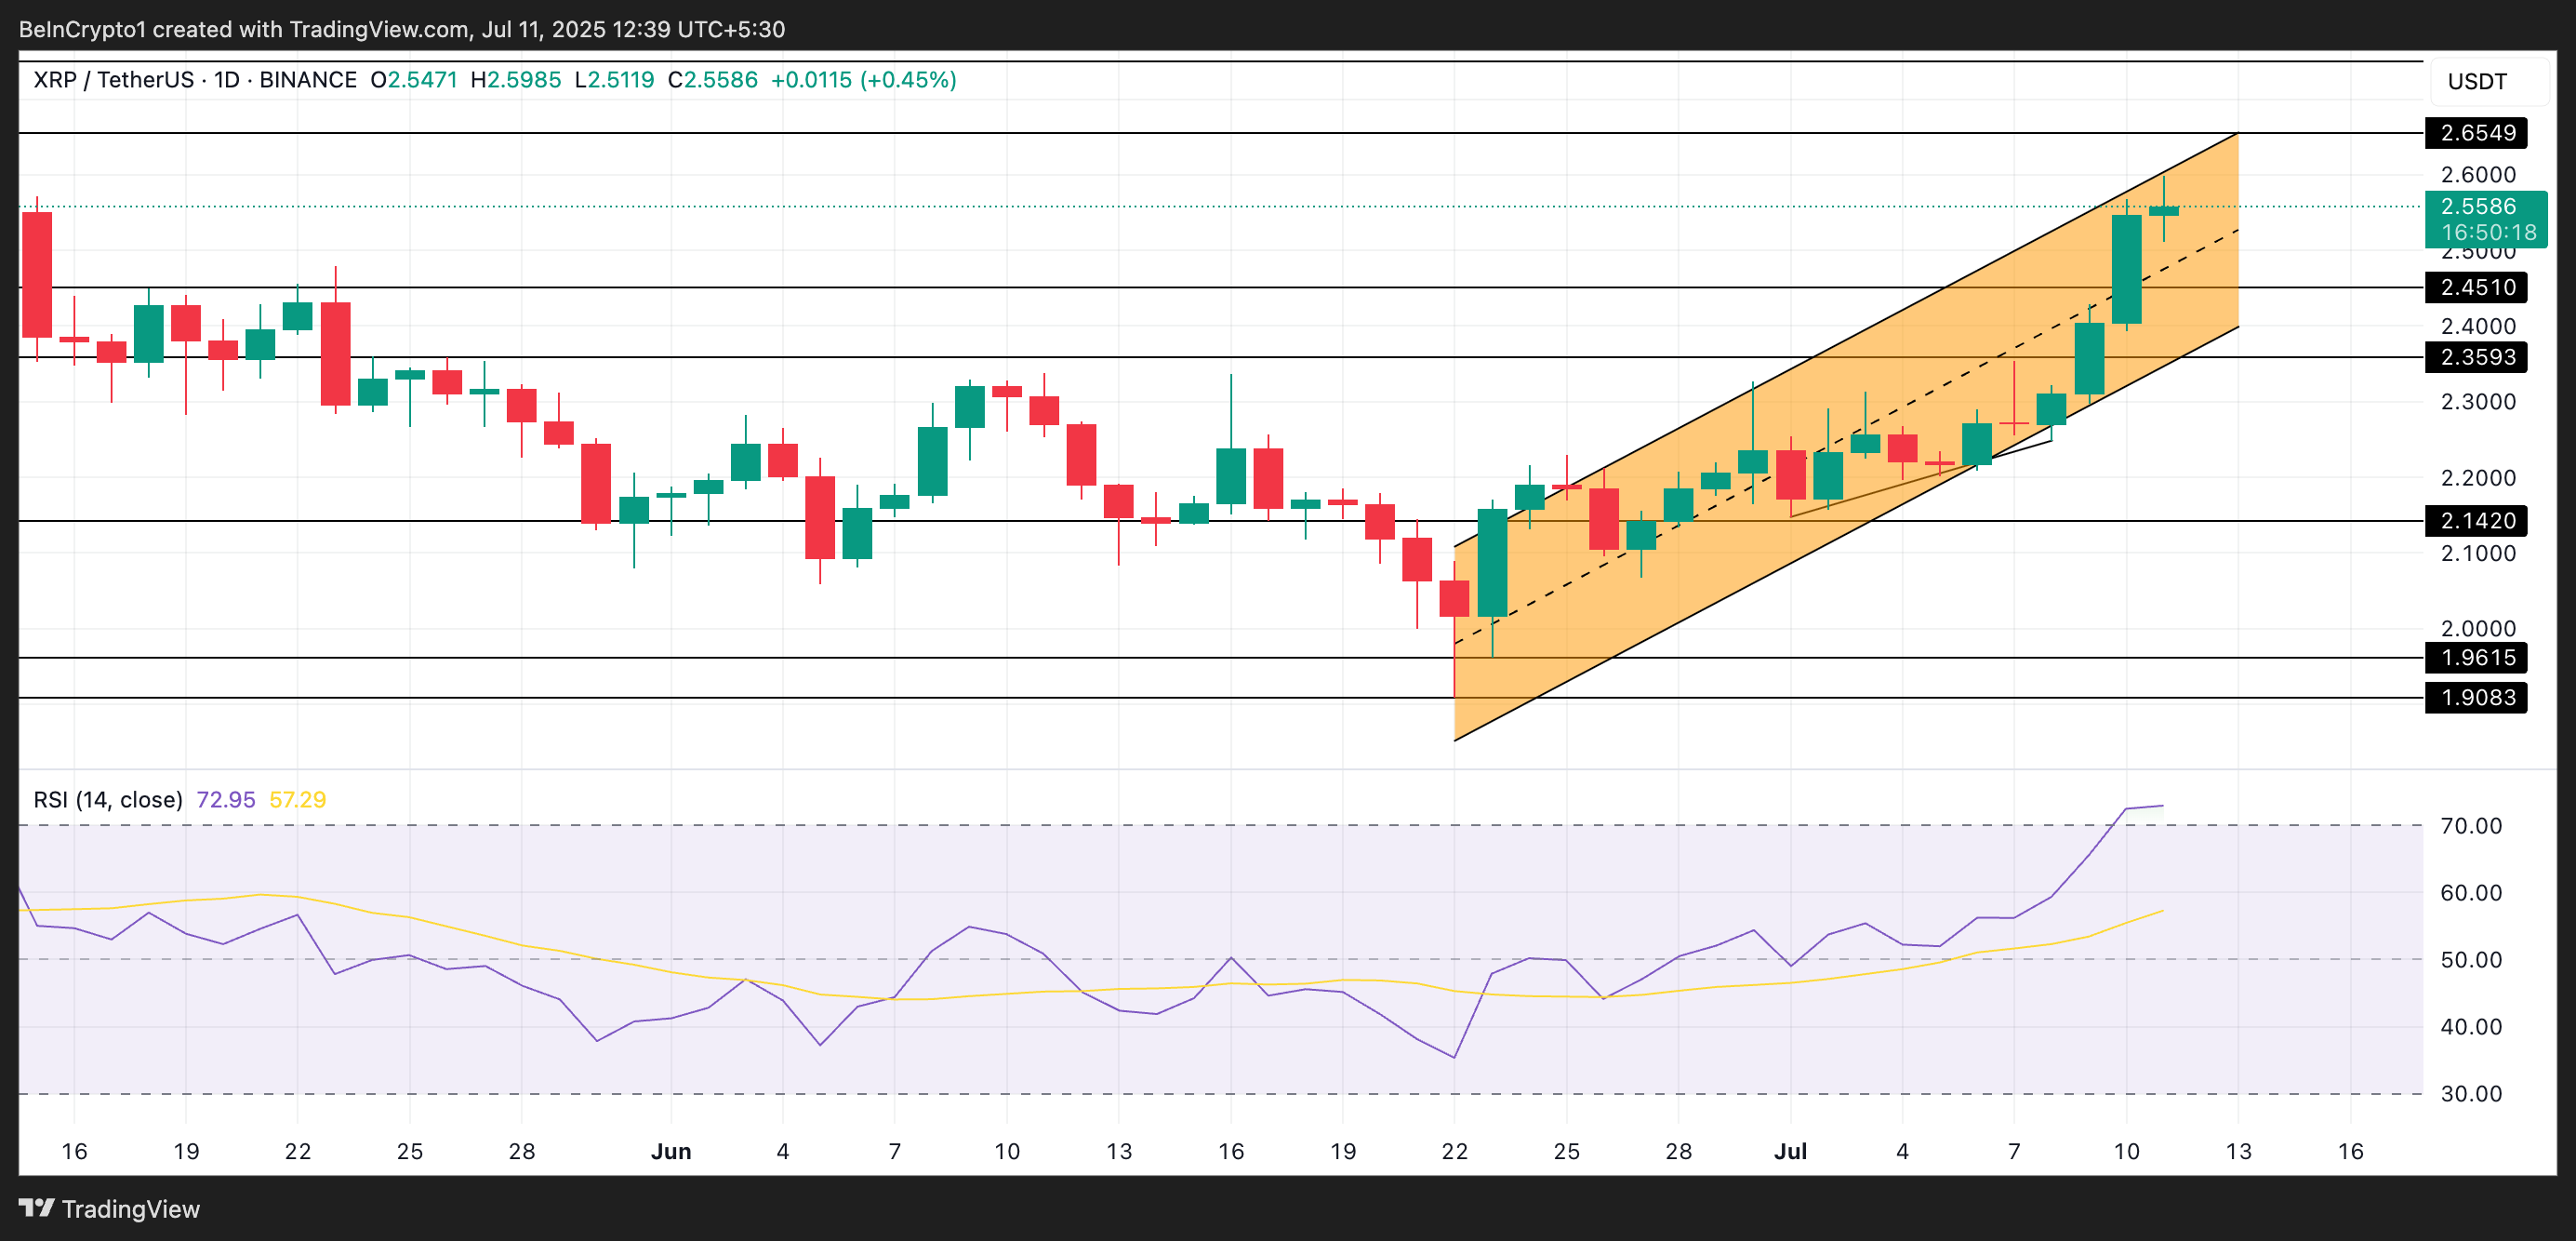Screen dimensions: 2576x1241
Task: Click the 1.9083 lowest level label
Action: tap(2476, 698)
